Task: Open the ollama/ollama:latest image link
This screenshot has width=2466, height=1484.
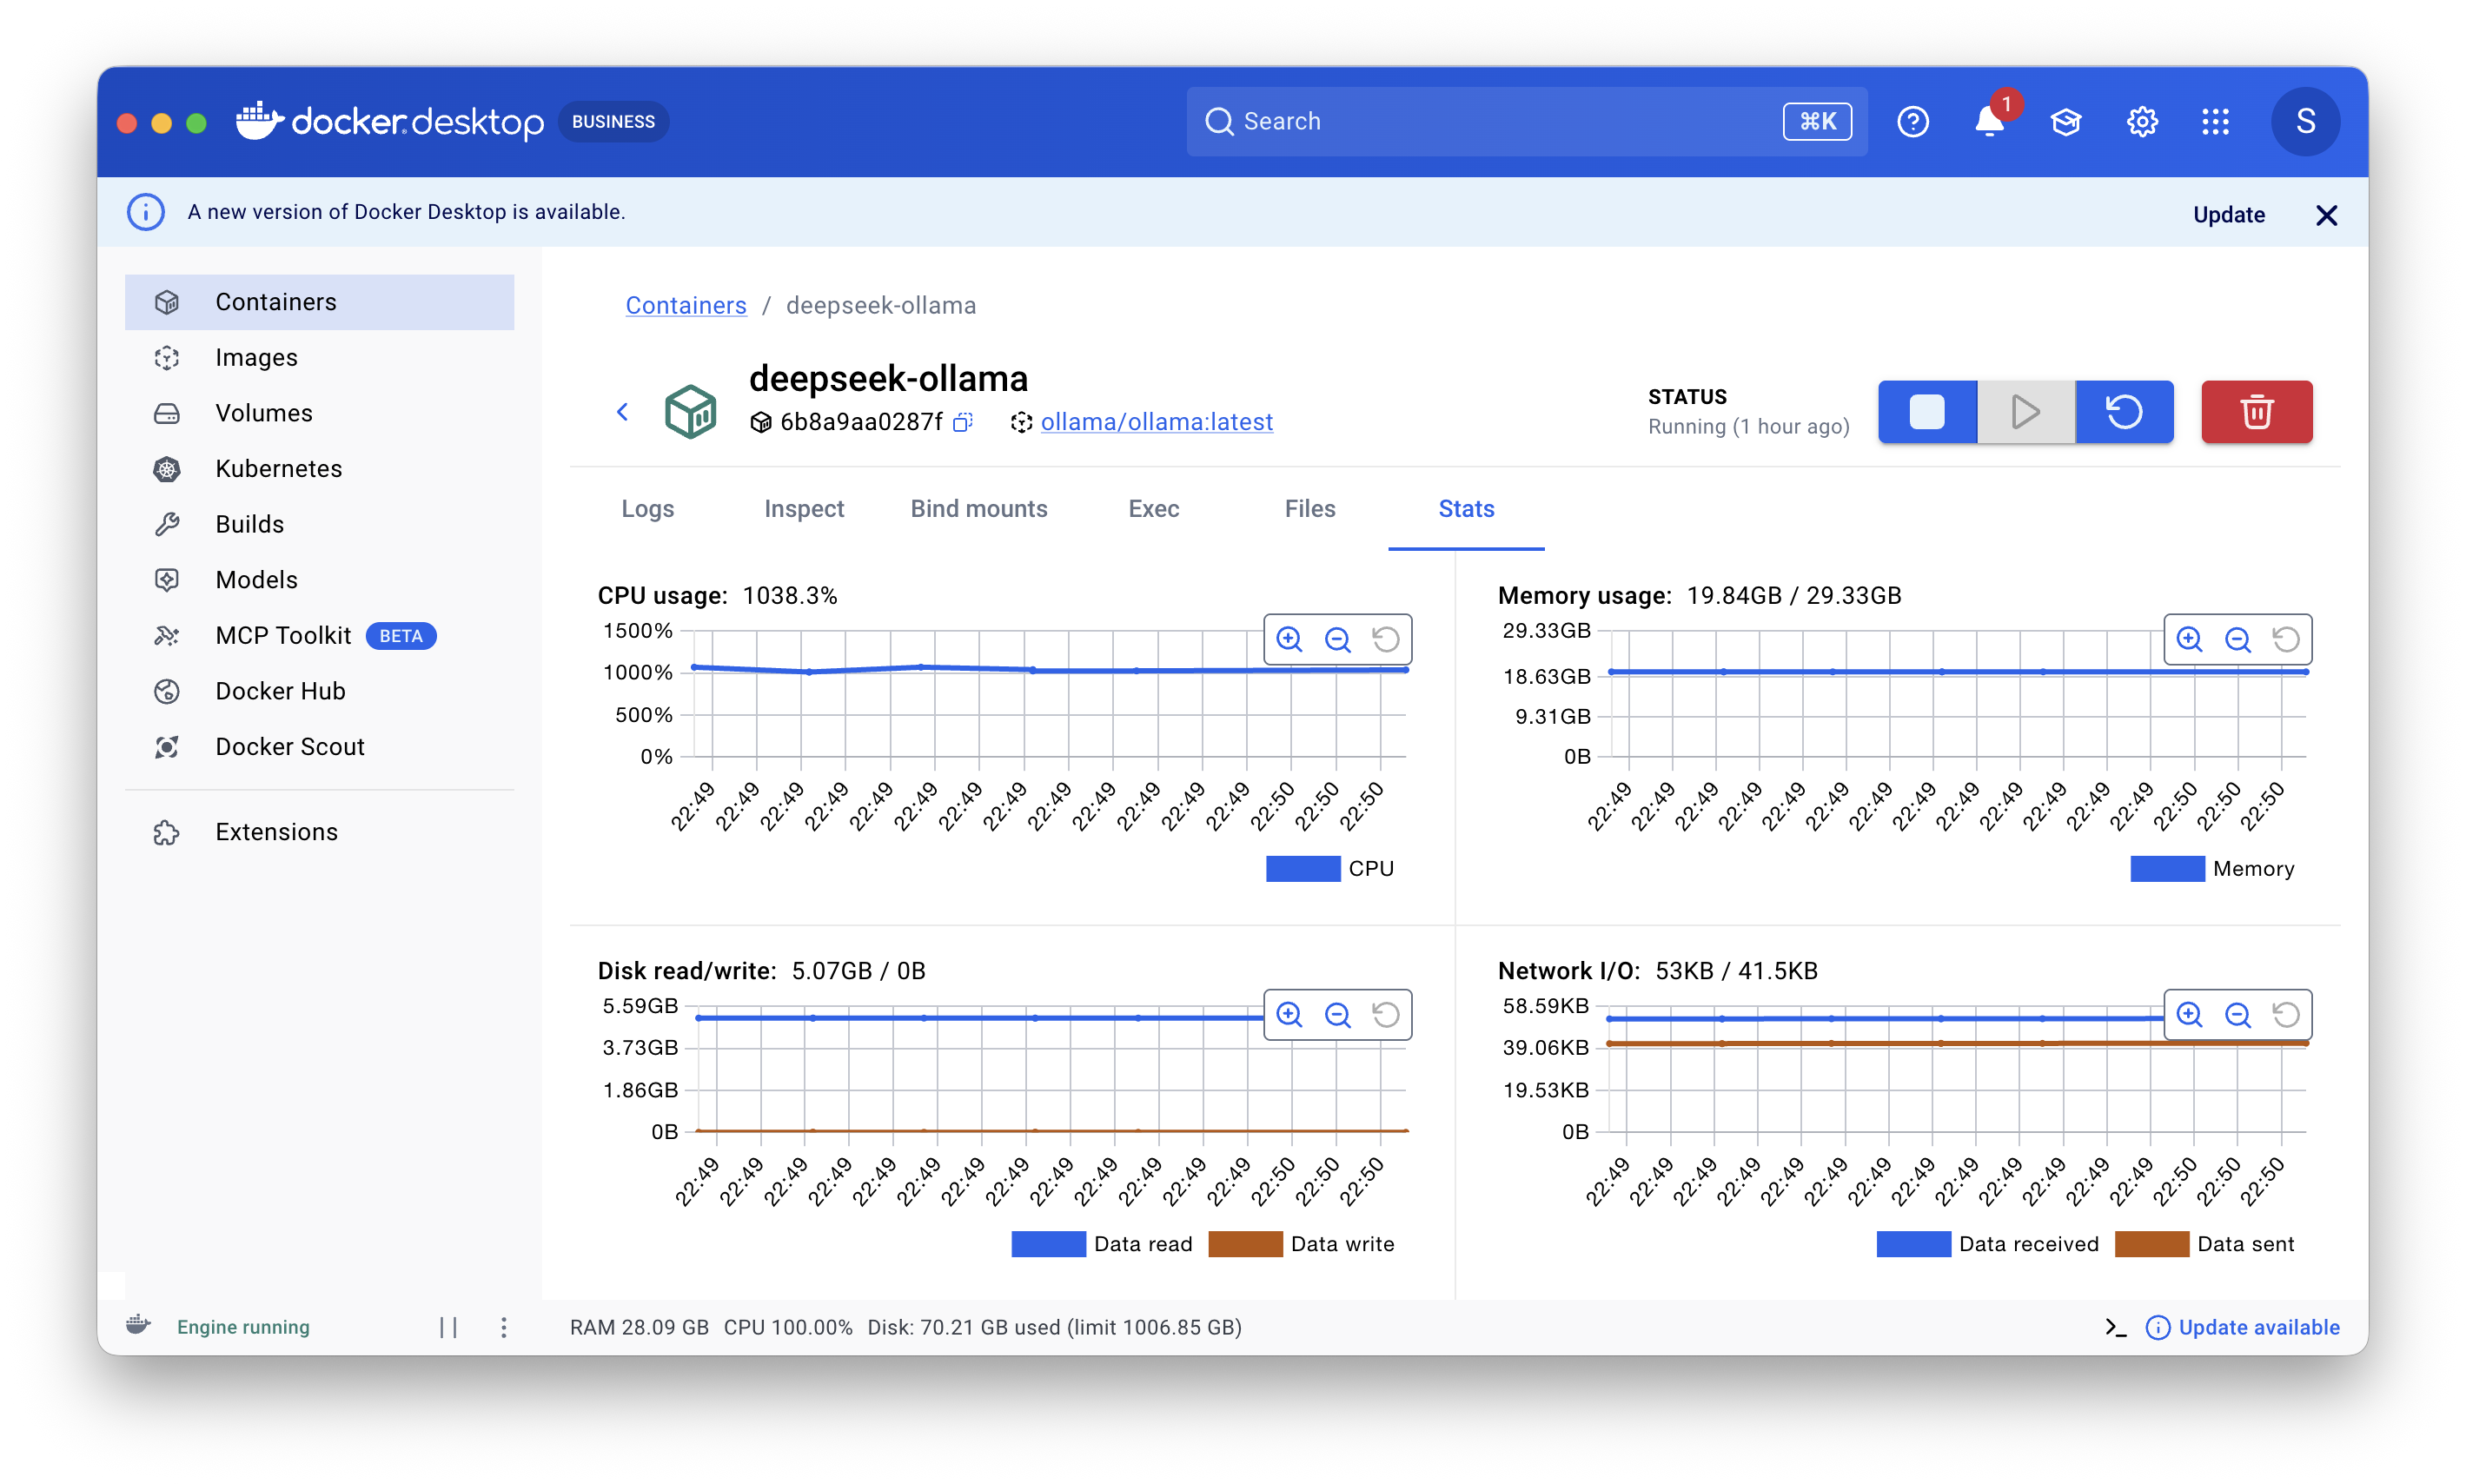Action: click(x=1156, y=422)
